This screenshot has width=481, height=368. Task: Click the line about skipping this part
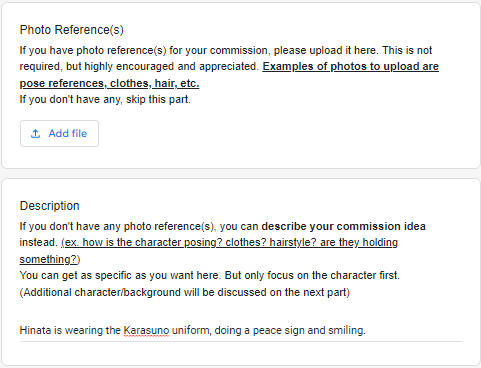(x=105, y=99)
